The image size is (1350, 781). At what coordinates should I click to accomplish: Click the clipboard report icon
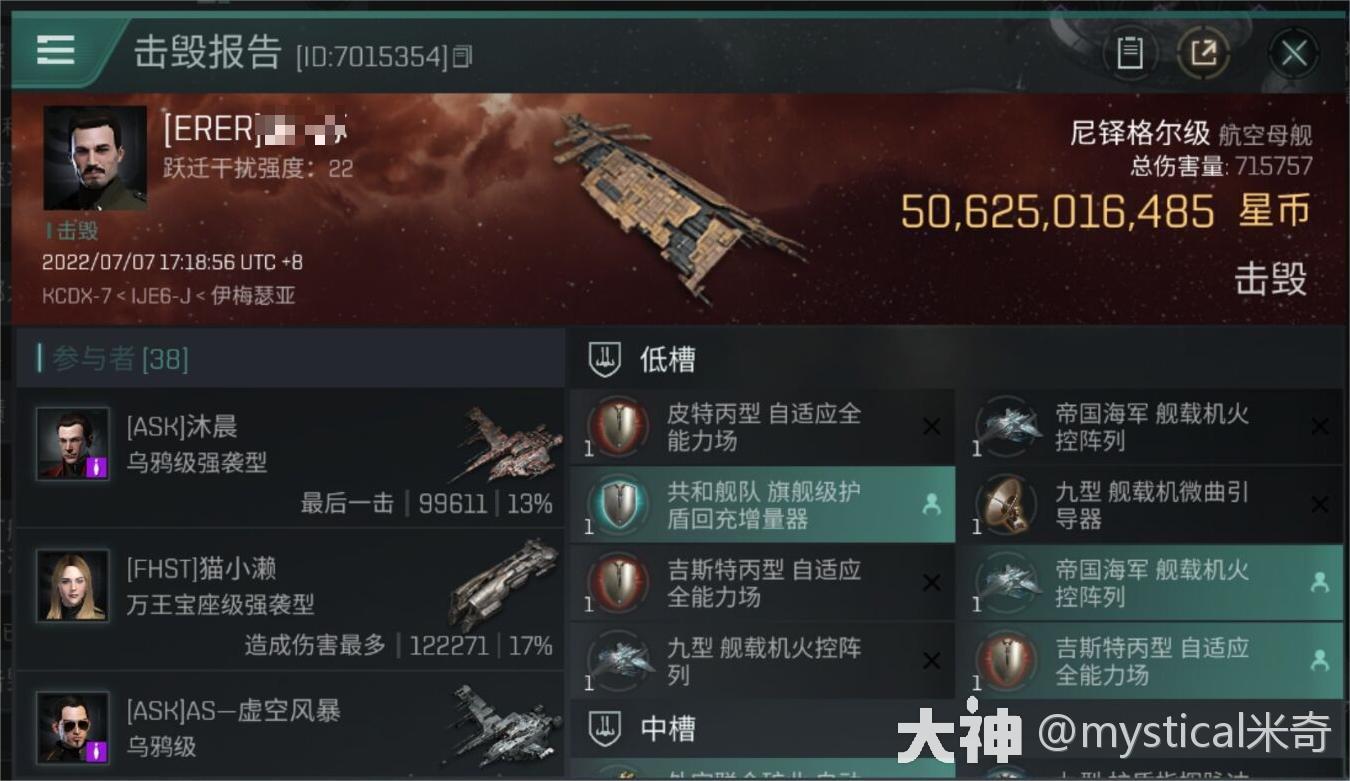1130,53
